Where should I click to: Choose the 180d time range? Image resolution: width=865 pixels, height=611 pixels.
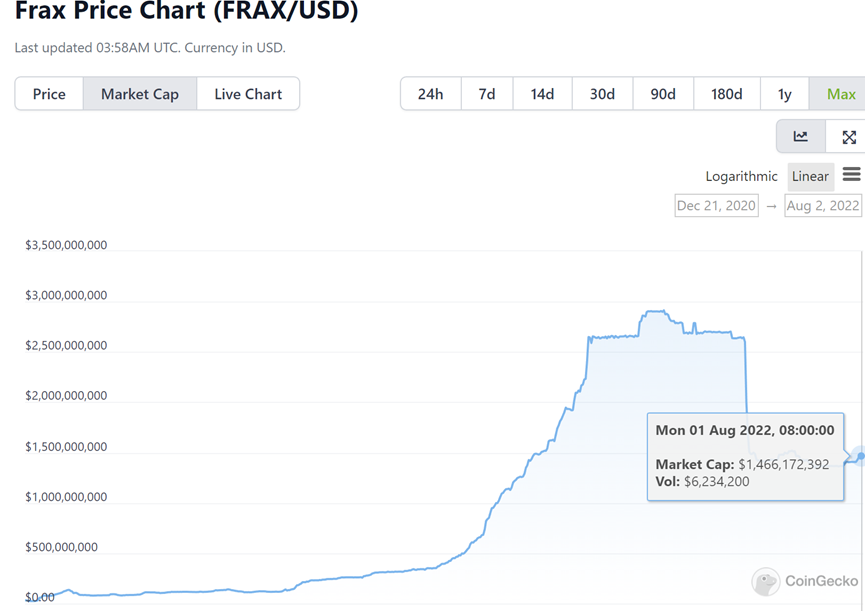click(727, 94)
